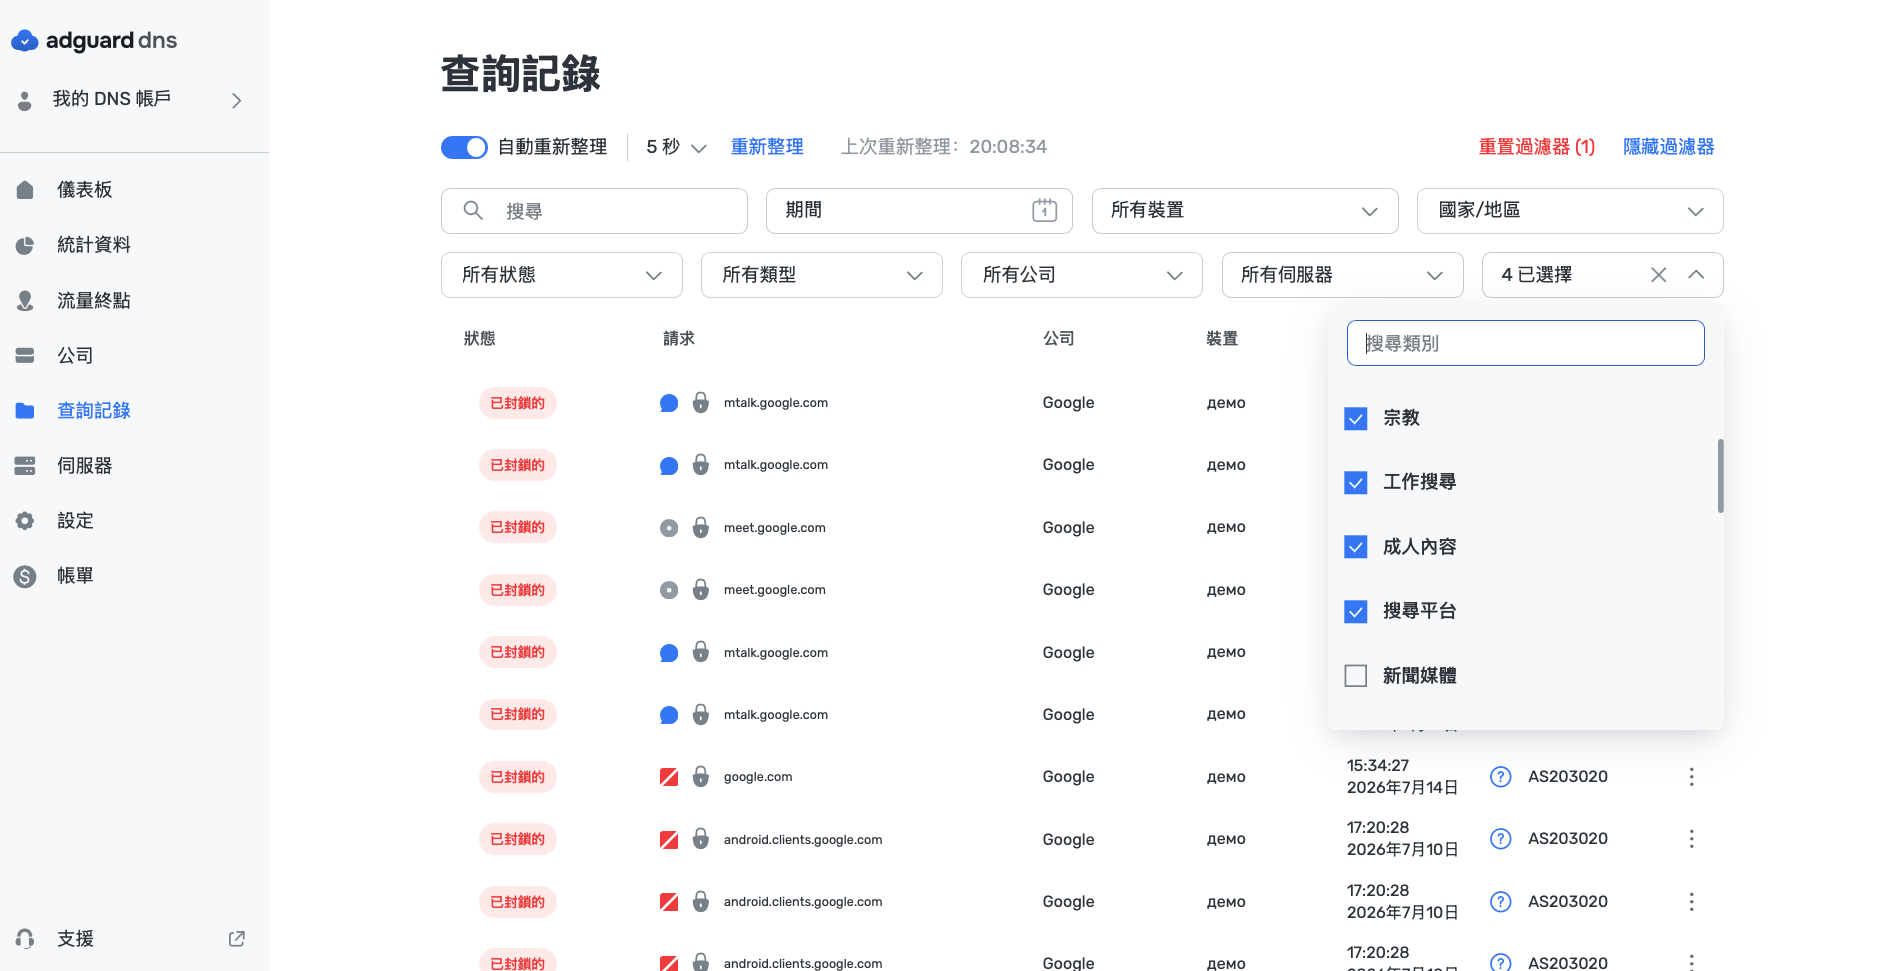
Task: Click the red blocked icon on google.com row
Action: point(669,777)
